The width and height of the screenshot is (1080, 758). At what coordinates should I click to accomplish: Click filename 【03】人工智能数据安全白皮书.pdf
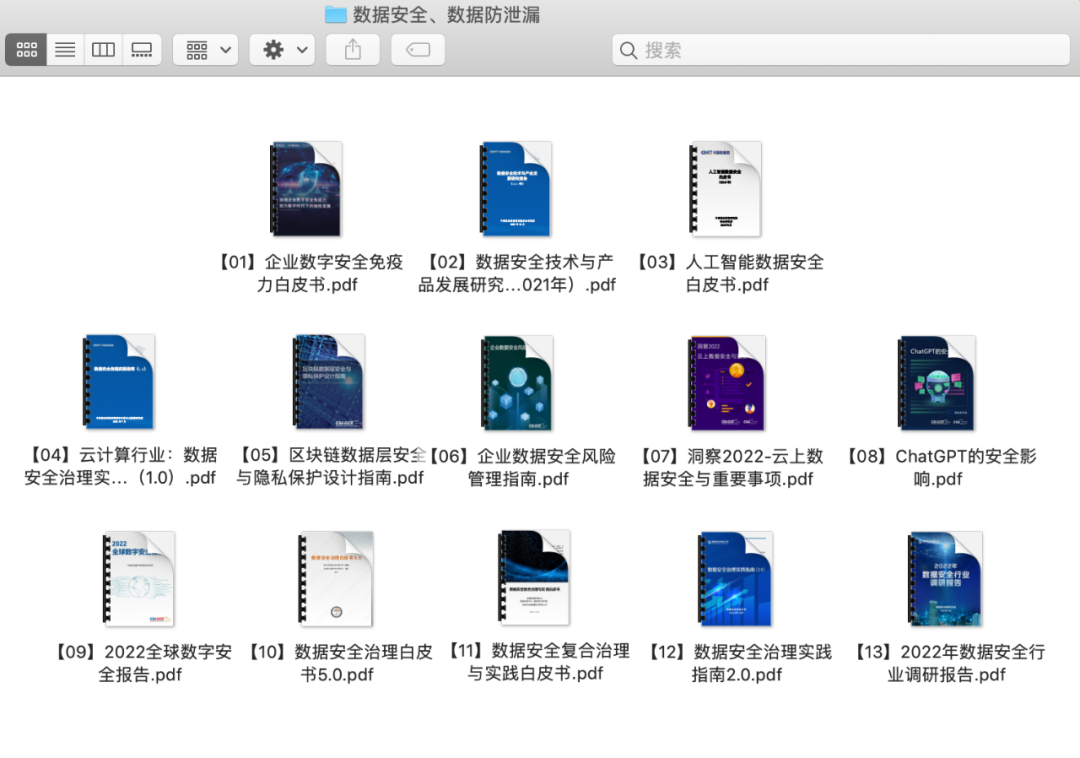pos(727,273)
